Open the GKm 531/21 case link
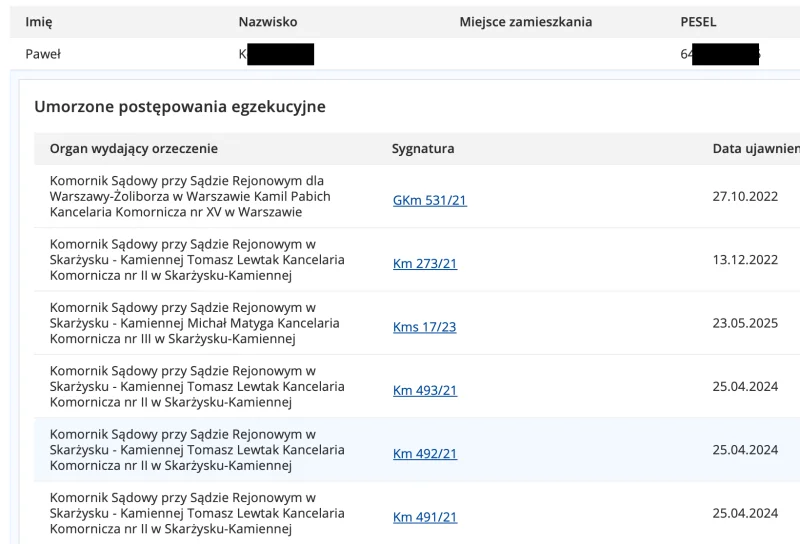This screenshot has height=544, width=800. (x=429, y=200)
